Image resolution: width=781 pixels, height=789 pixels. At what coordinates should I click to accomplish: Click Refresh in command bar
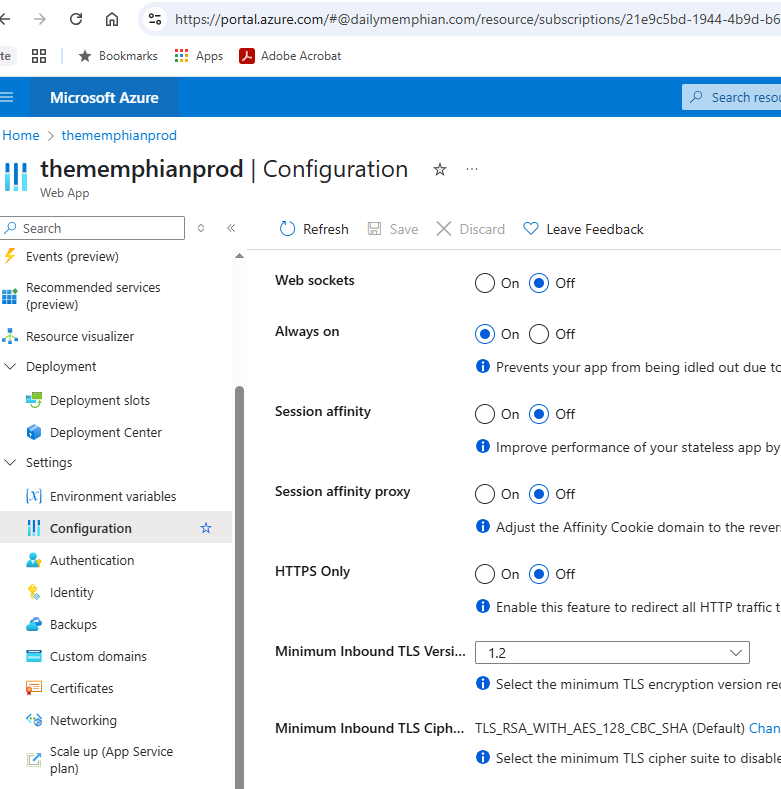click(314, 229)
